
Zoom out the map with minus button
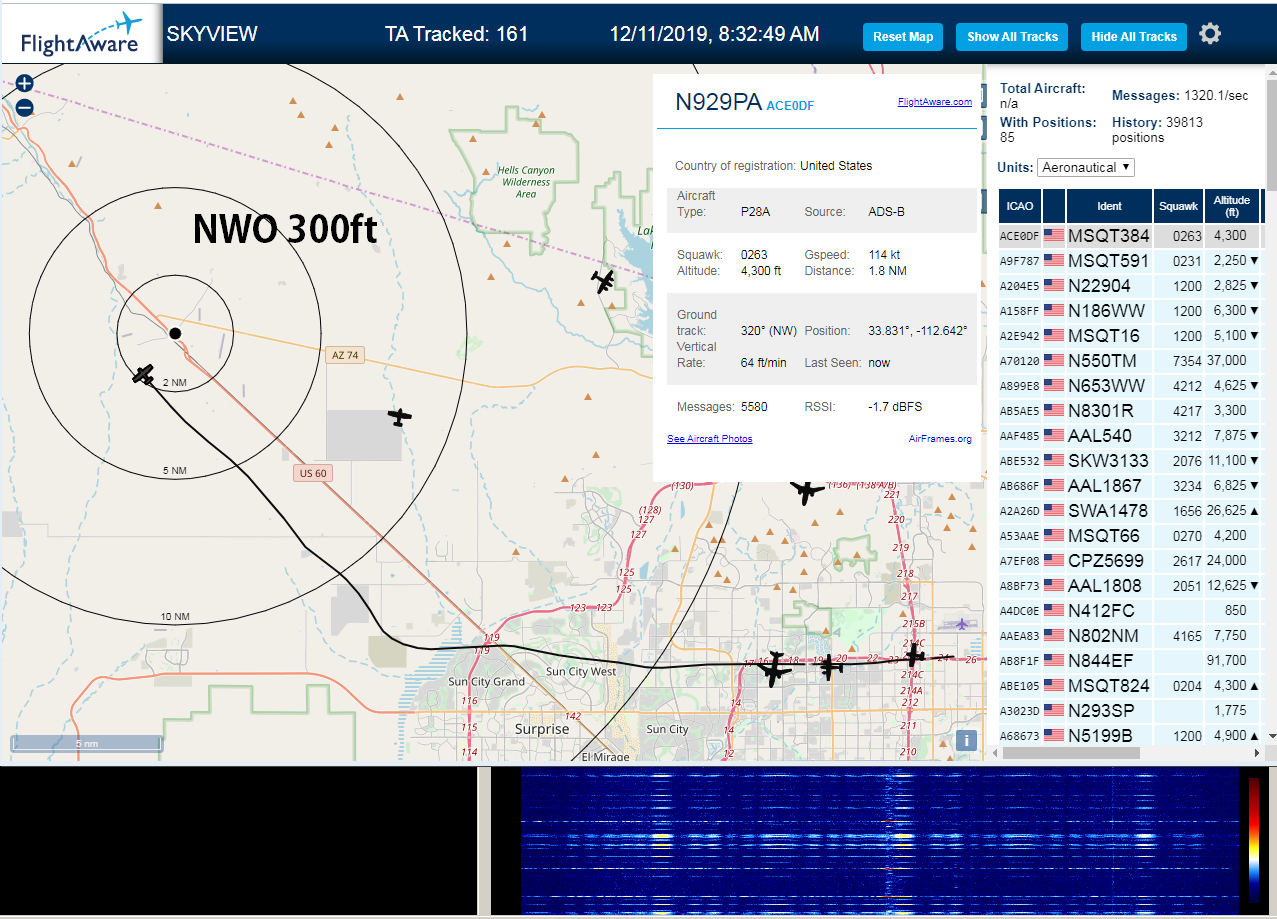click(x=25, y=107)
